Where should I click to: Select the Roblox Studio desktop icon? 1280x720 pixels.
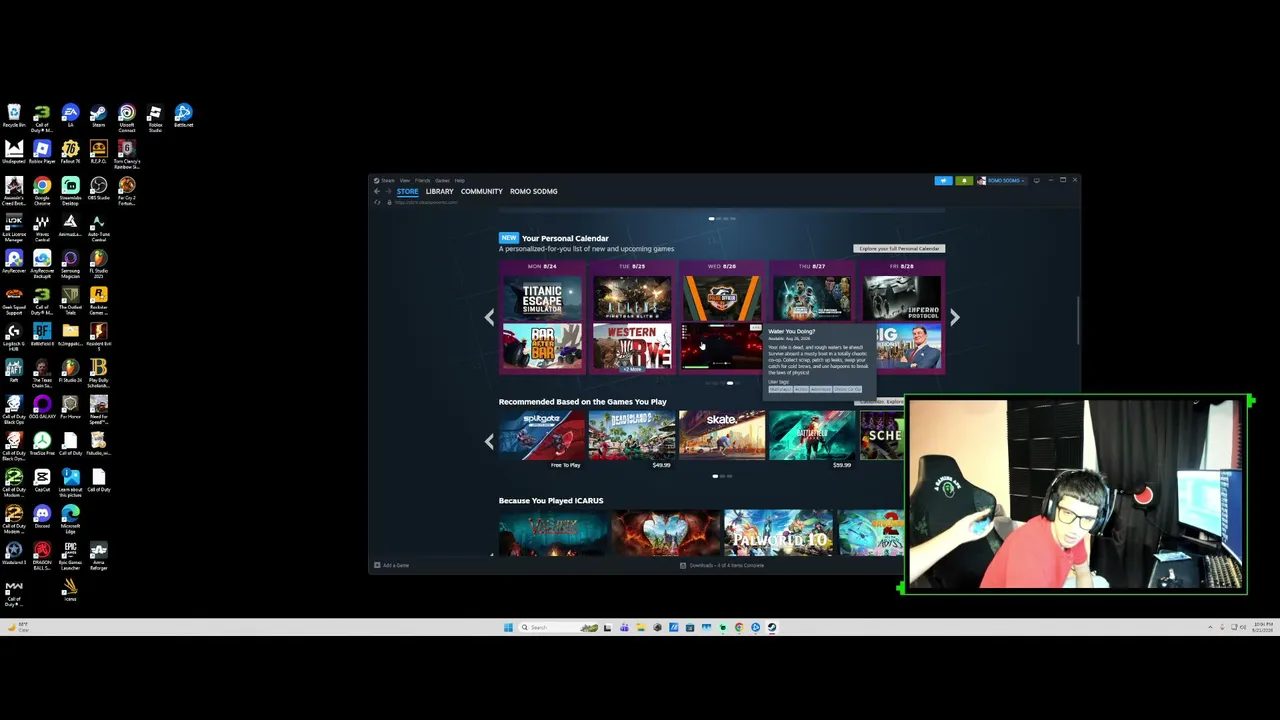[154, 118]
